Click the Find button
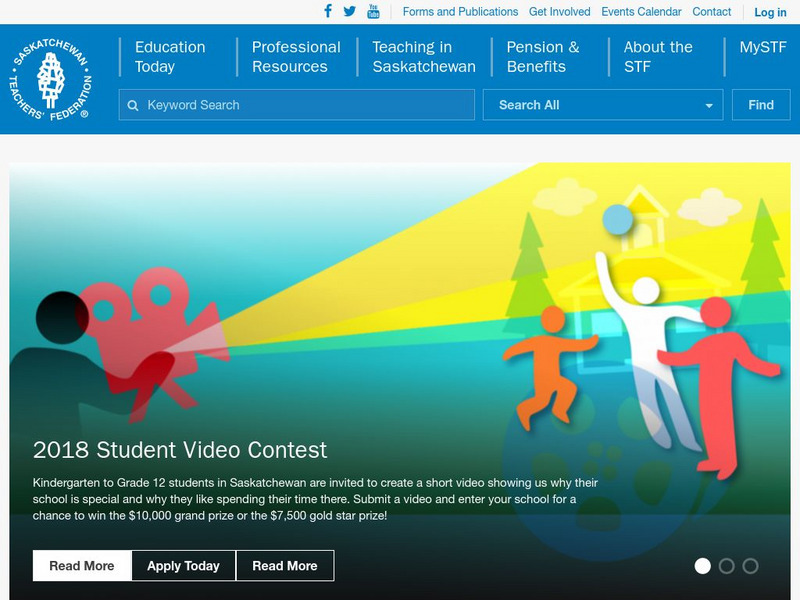 761,105
